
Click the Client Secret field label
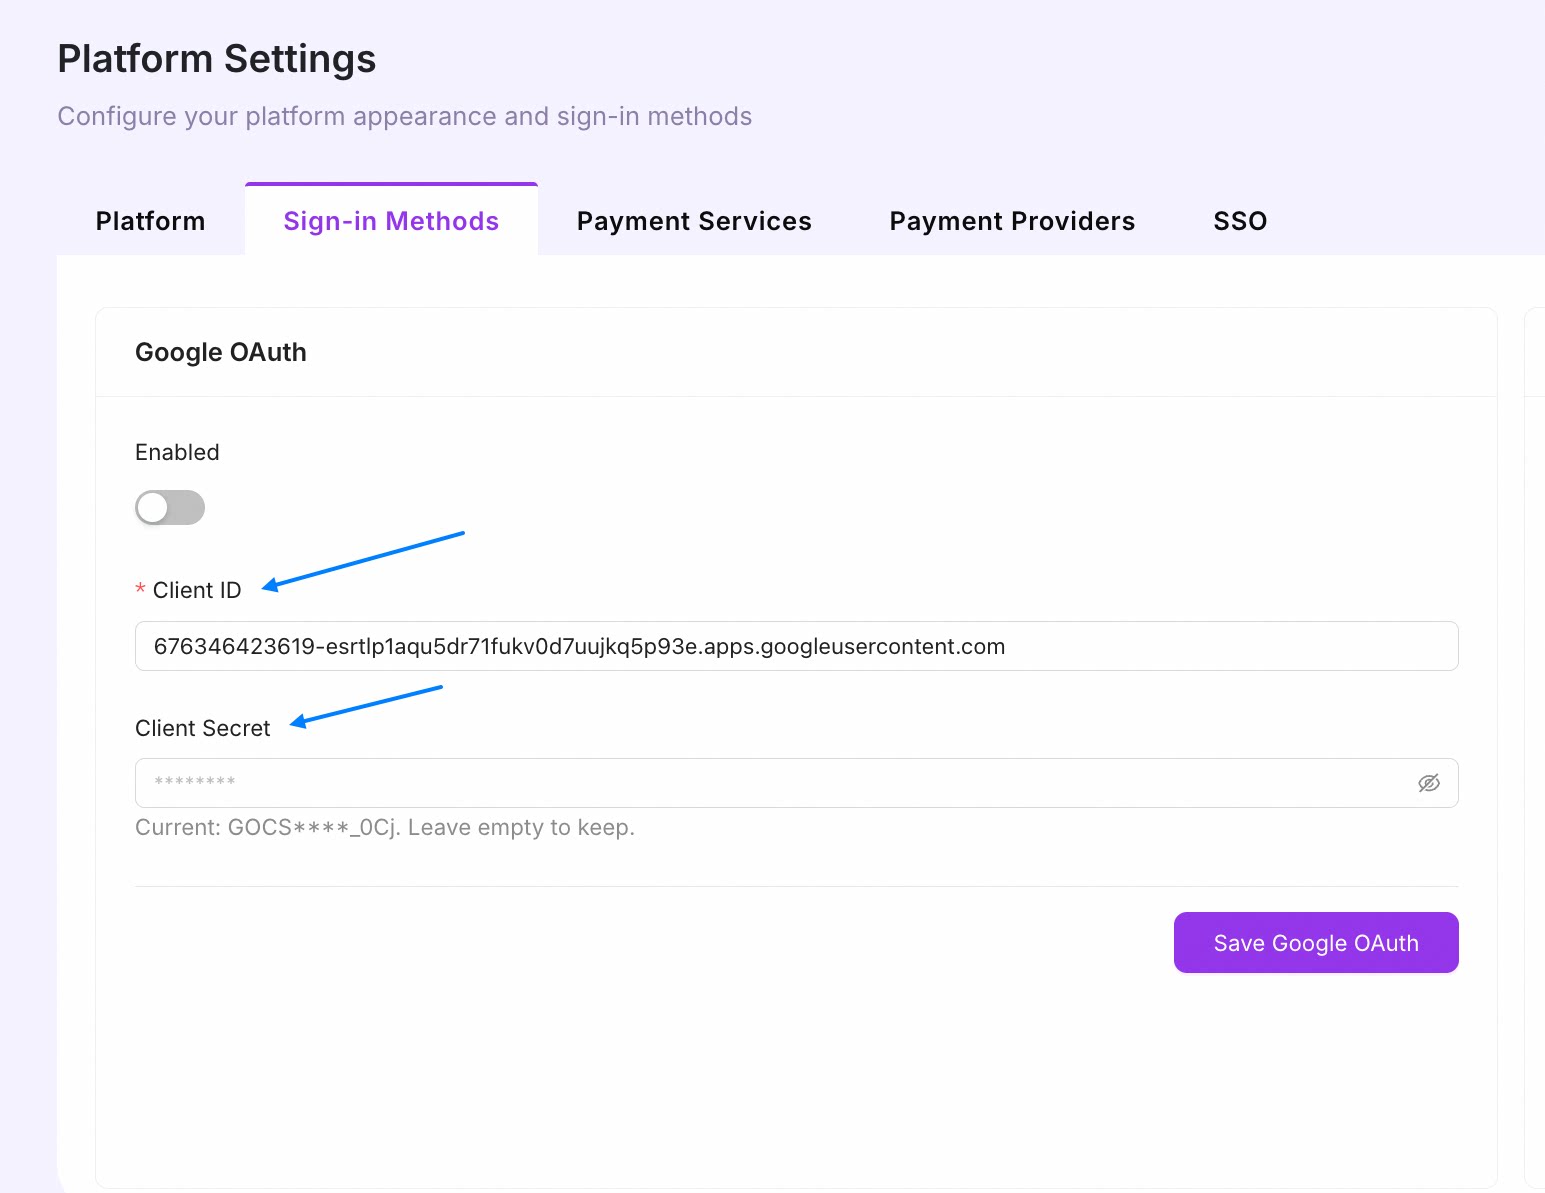coord(203,728)
